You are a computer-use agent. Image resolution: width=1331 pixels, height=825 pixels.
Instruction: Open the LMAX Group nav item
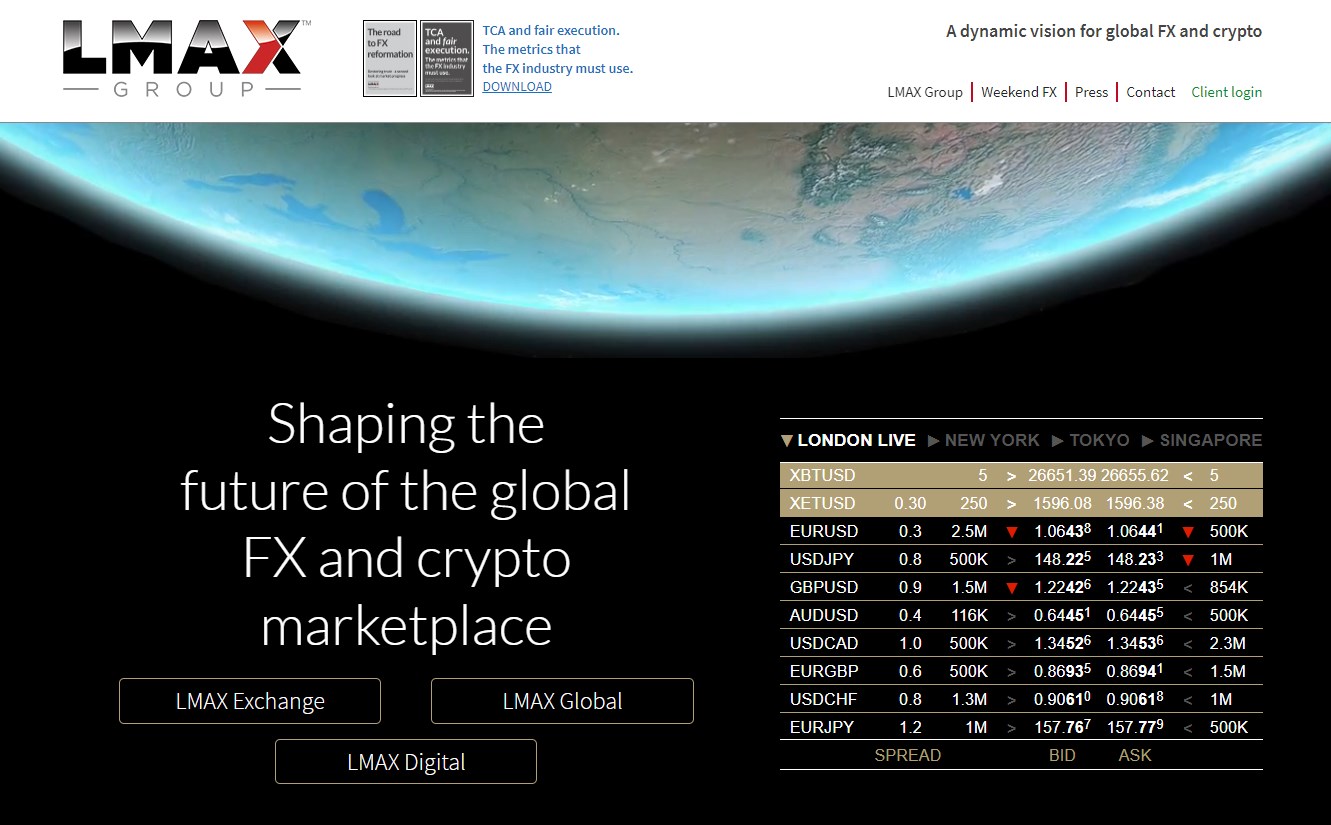(925, 92)
